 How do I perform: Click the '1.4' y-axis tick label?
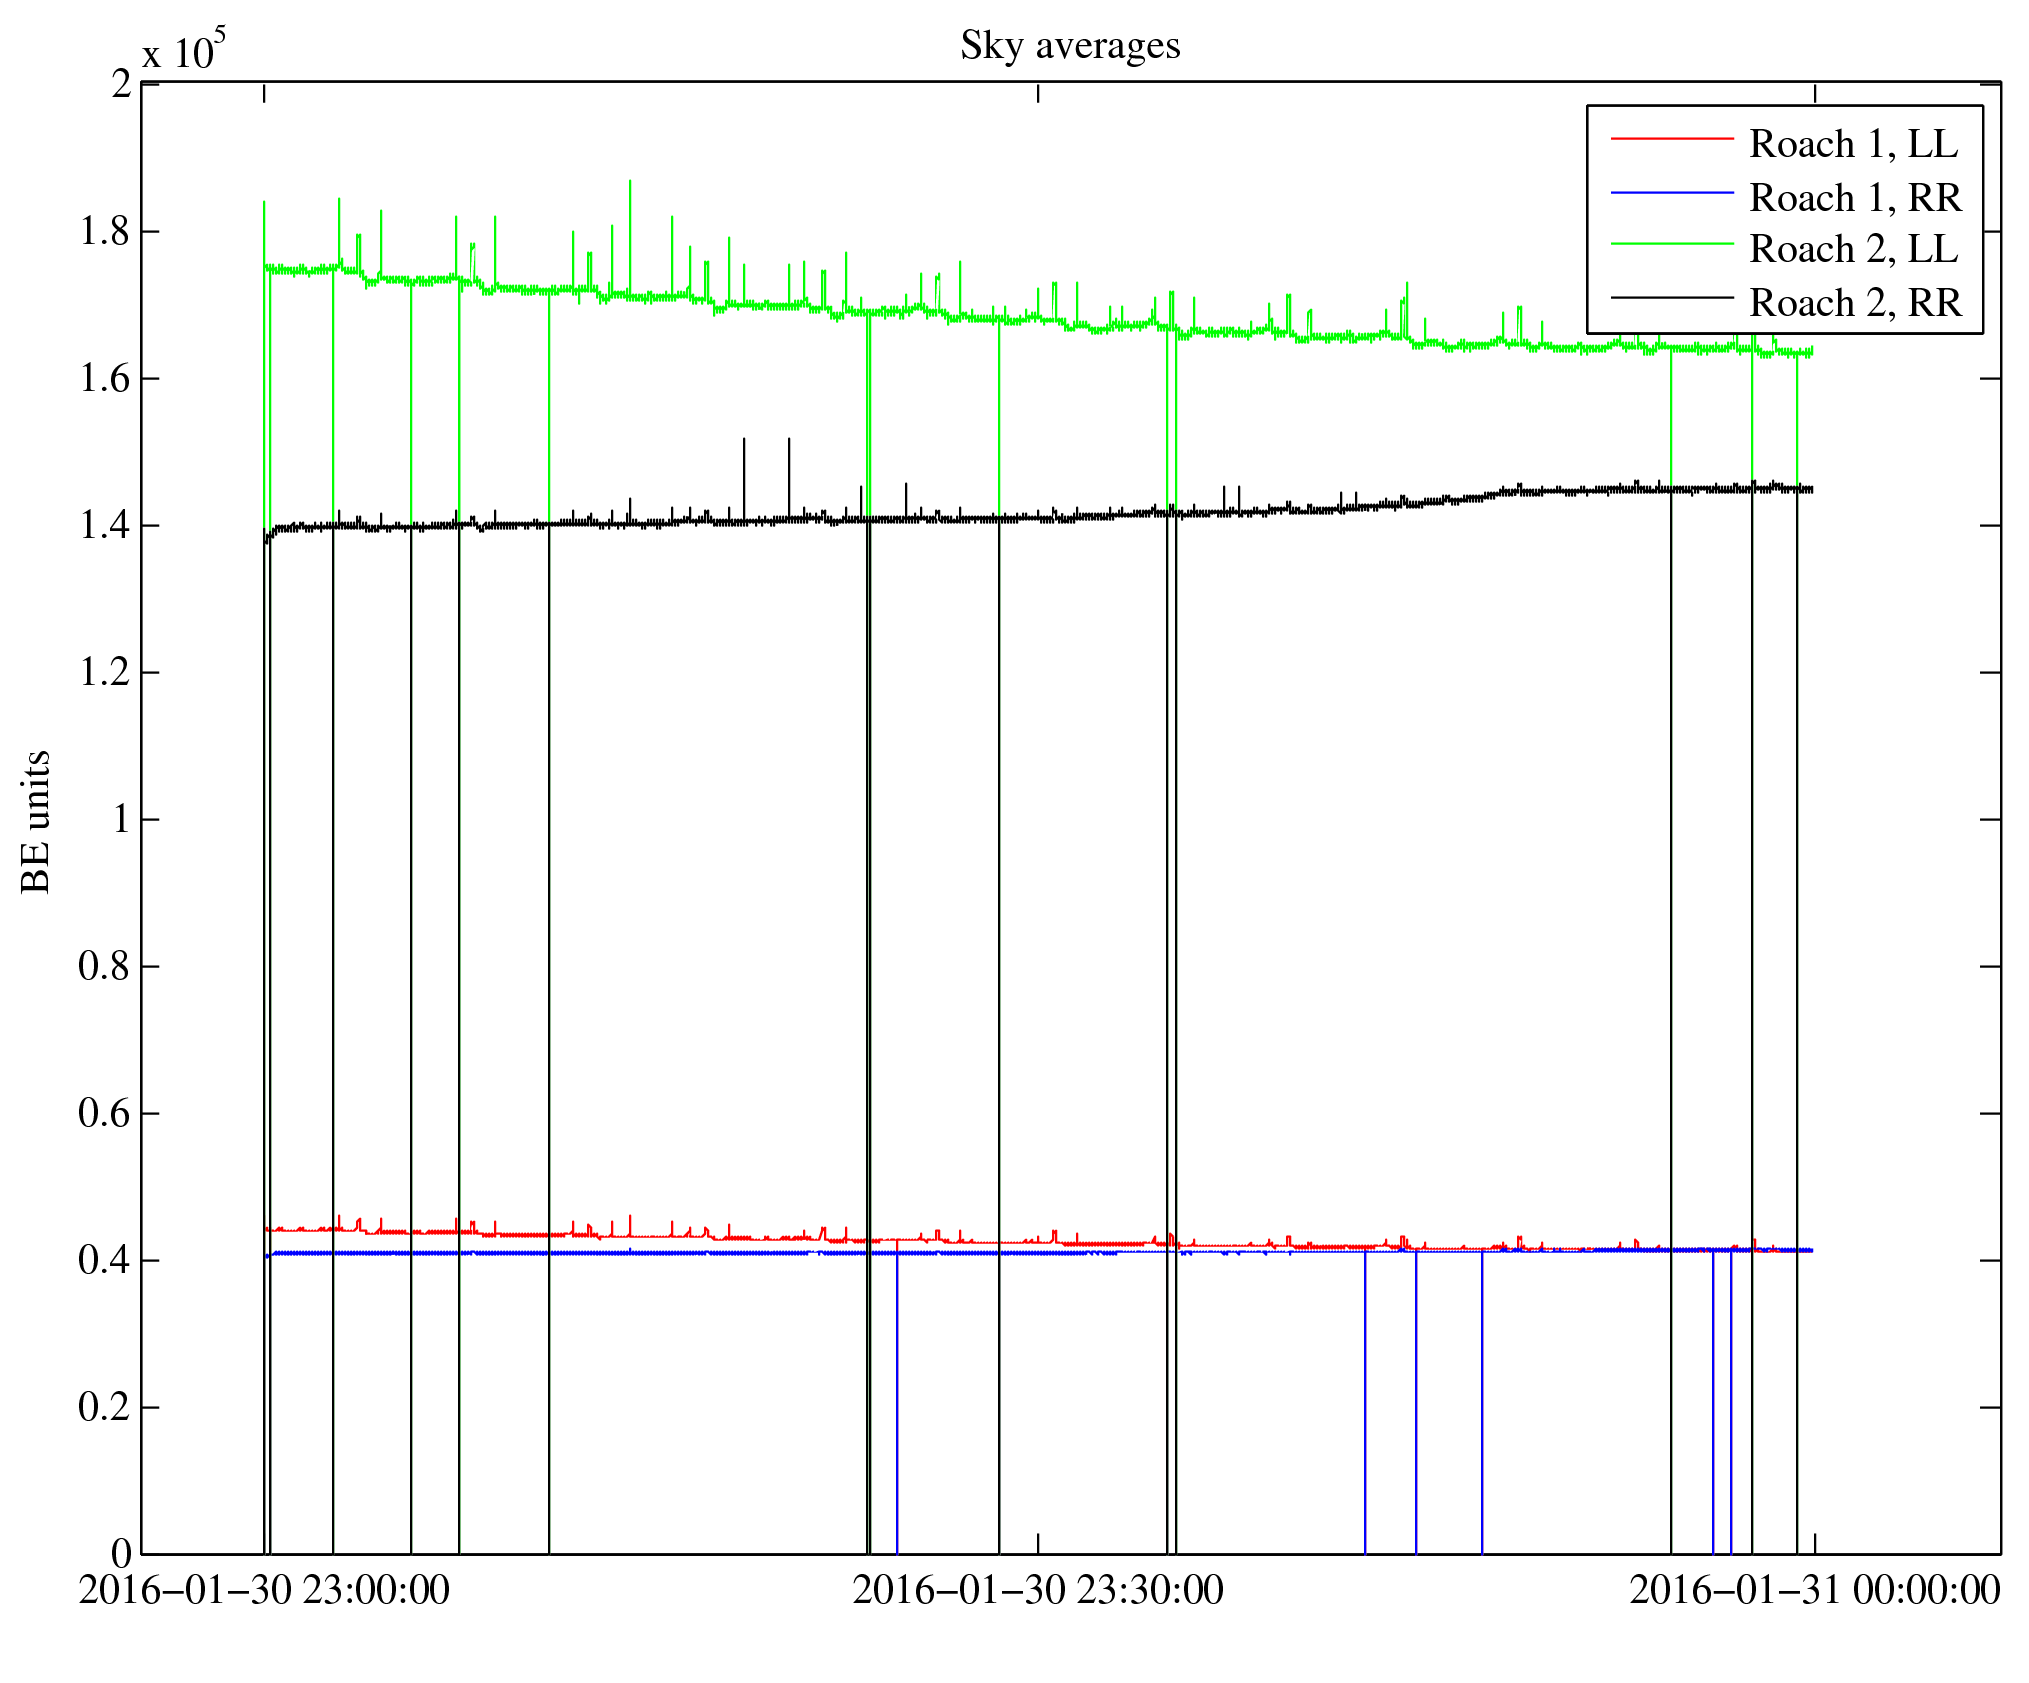coord(105,525)
